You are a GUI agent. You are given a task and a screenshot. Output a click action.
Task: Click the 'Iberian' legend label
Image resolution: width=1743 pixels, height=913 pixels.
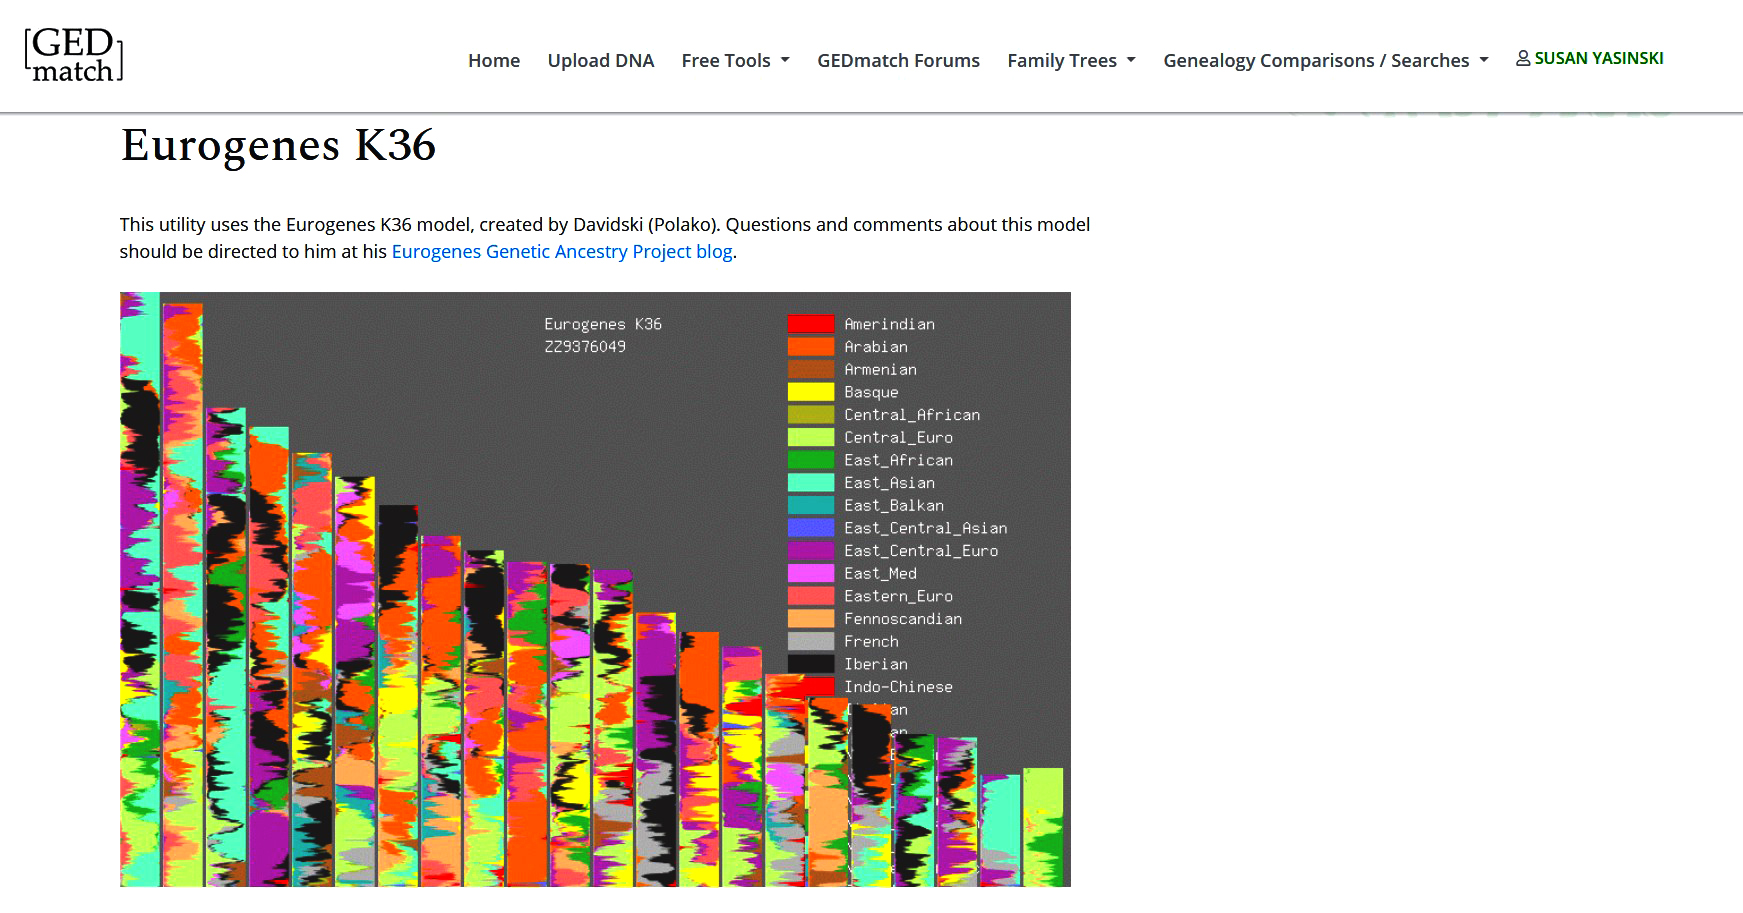click(x=876, y=664)
